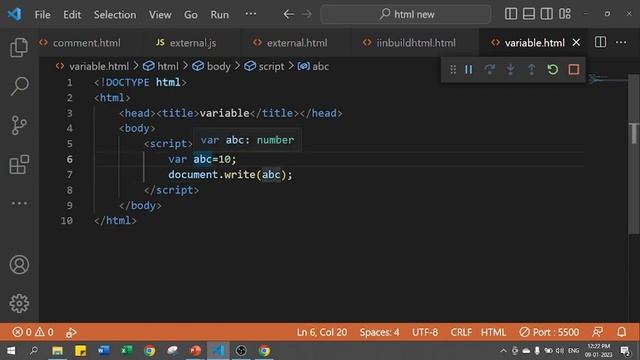The image size is (640, 360).
Task: Open the Manage gear menu
Action: 19,303
